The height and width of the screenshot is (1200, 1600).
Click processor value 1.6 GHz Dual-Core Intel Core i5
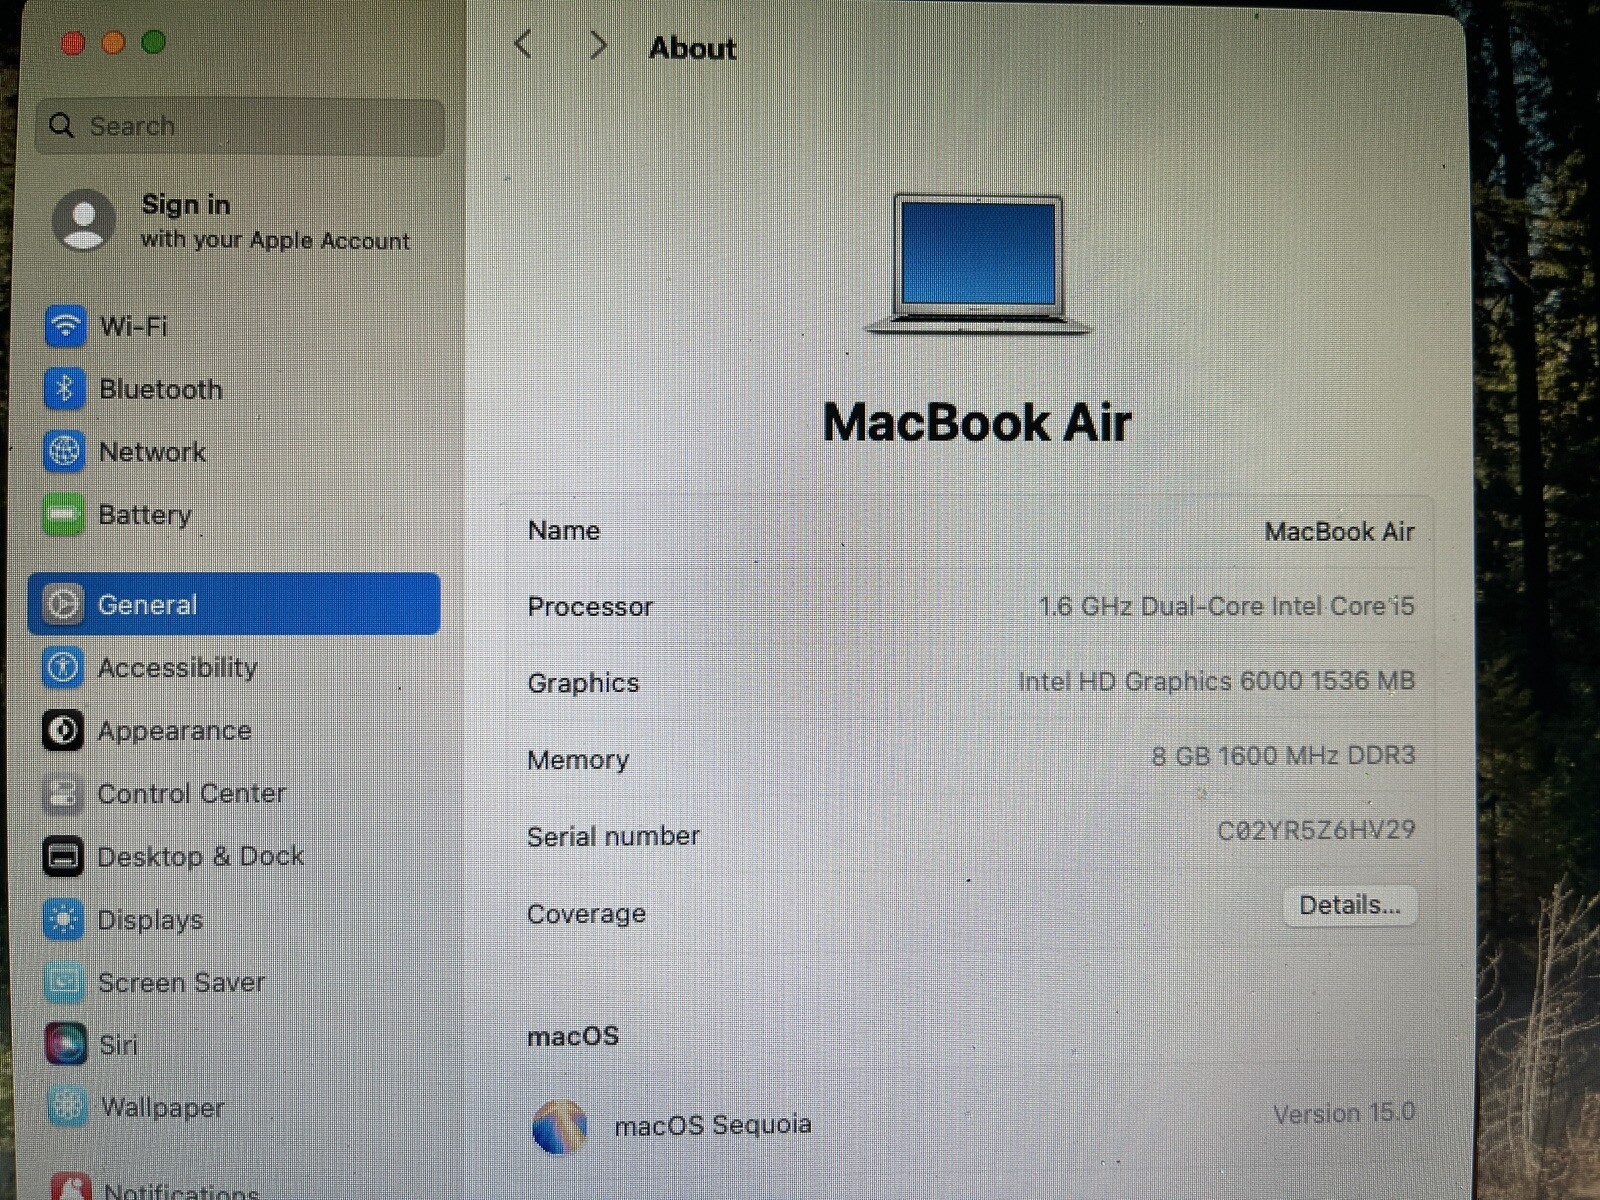point(1226,606)
